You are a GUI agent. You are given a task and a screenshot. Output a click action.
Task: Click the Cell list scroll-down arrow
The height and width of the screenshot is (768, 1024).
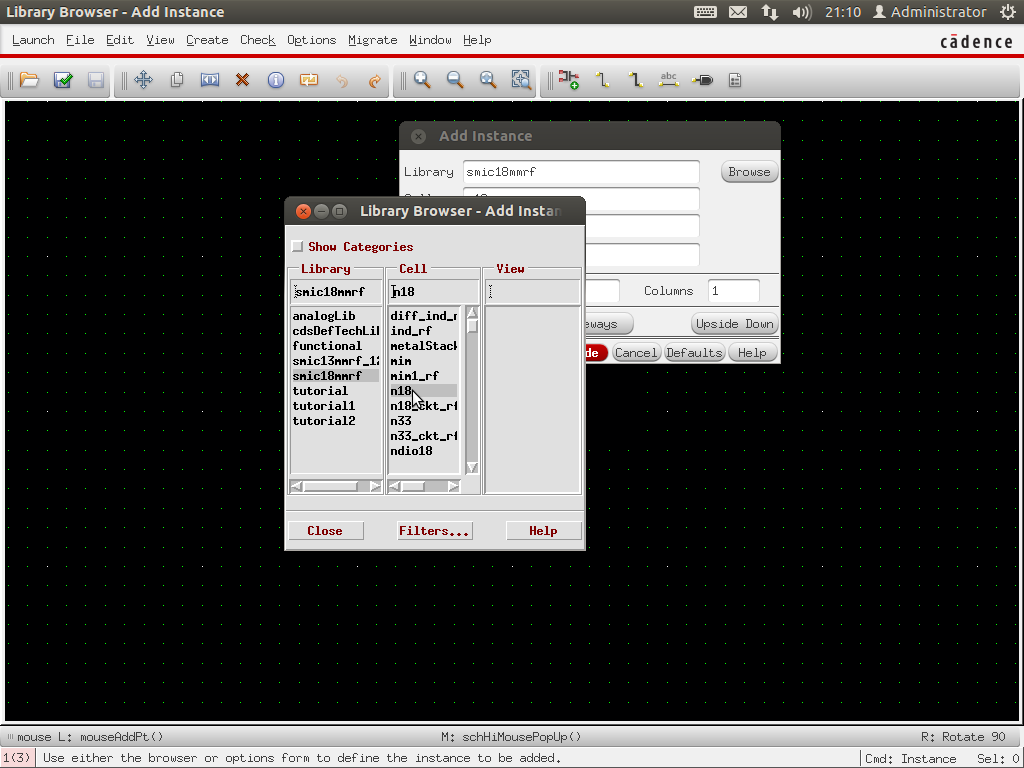tap(472, 467)
